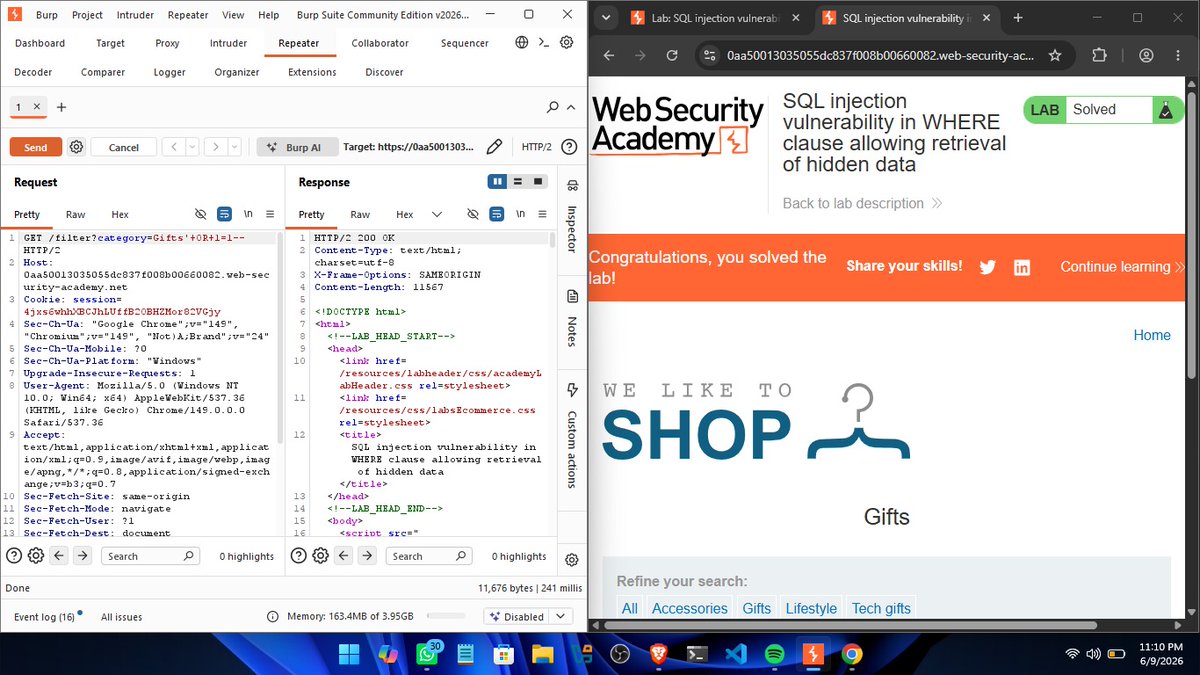Open new Chrome tab with plus
Viewport: 1200px width, 675px height.
[x=1018, y=18]
